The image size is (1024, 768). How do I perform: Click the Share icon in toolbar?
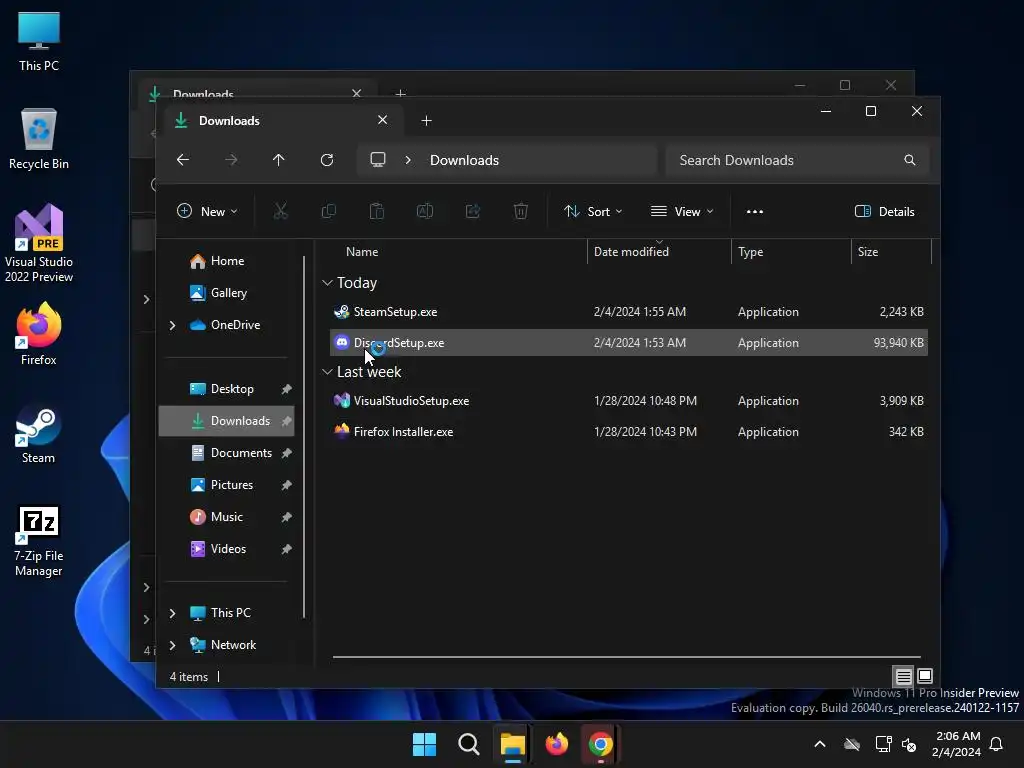(473, 212)
